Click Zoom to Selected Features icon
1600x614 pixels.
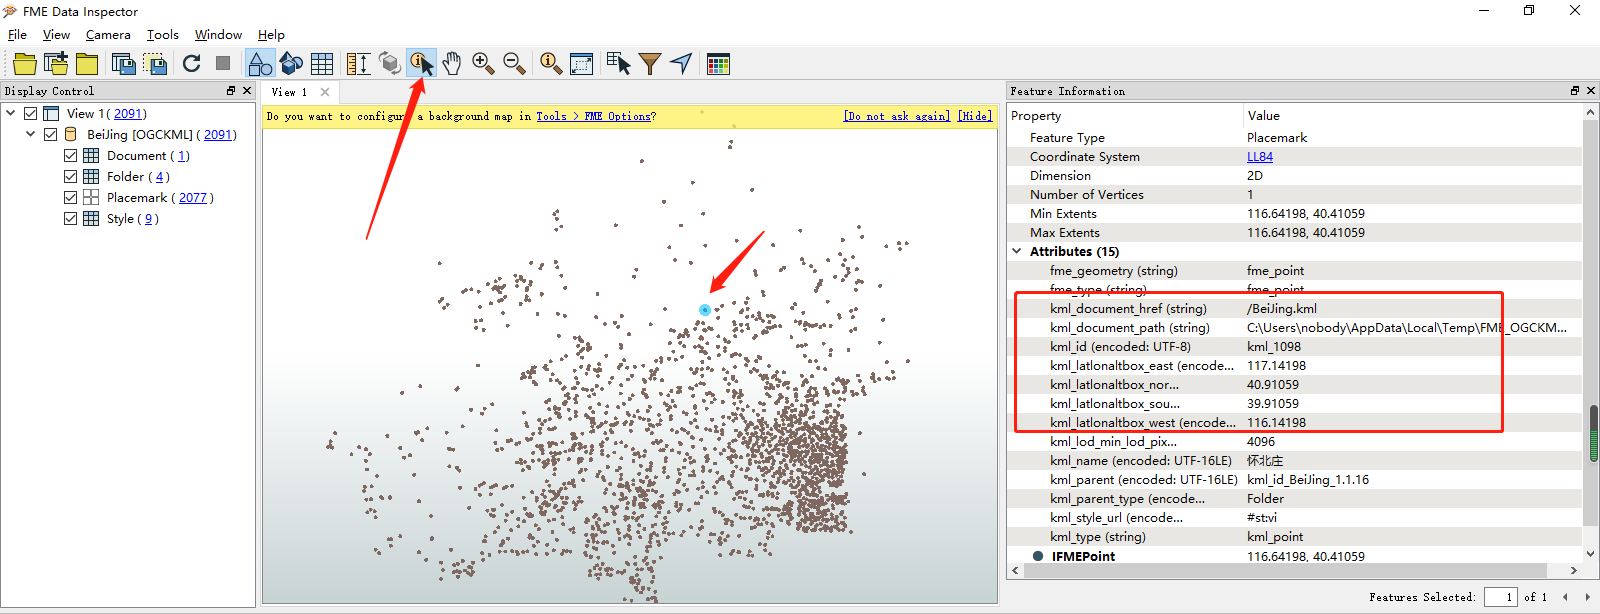tap(550, 64)
